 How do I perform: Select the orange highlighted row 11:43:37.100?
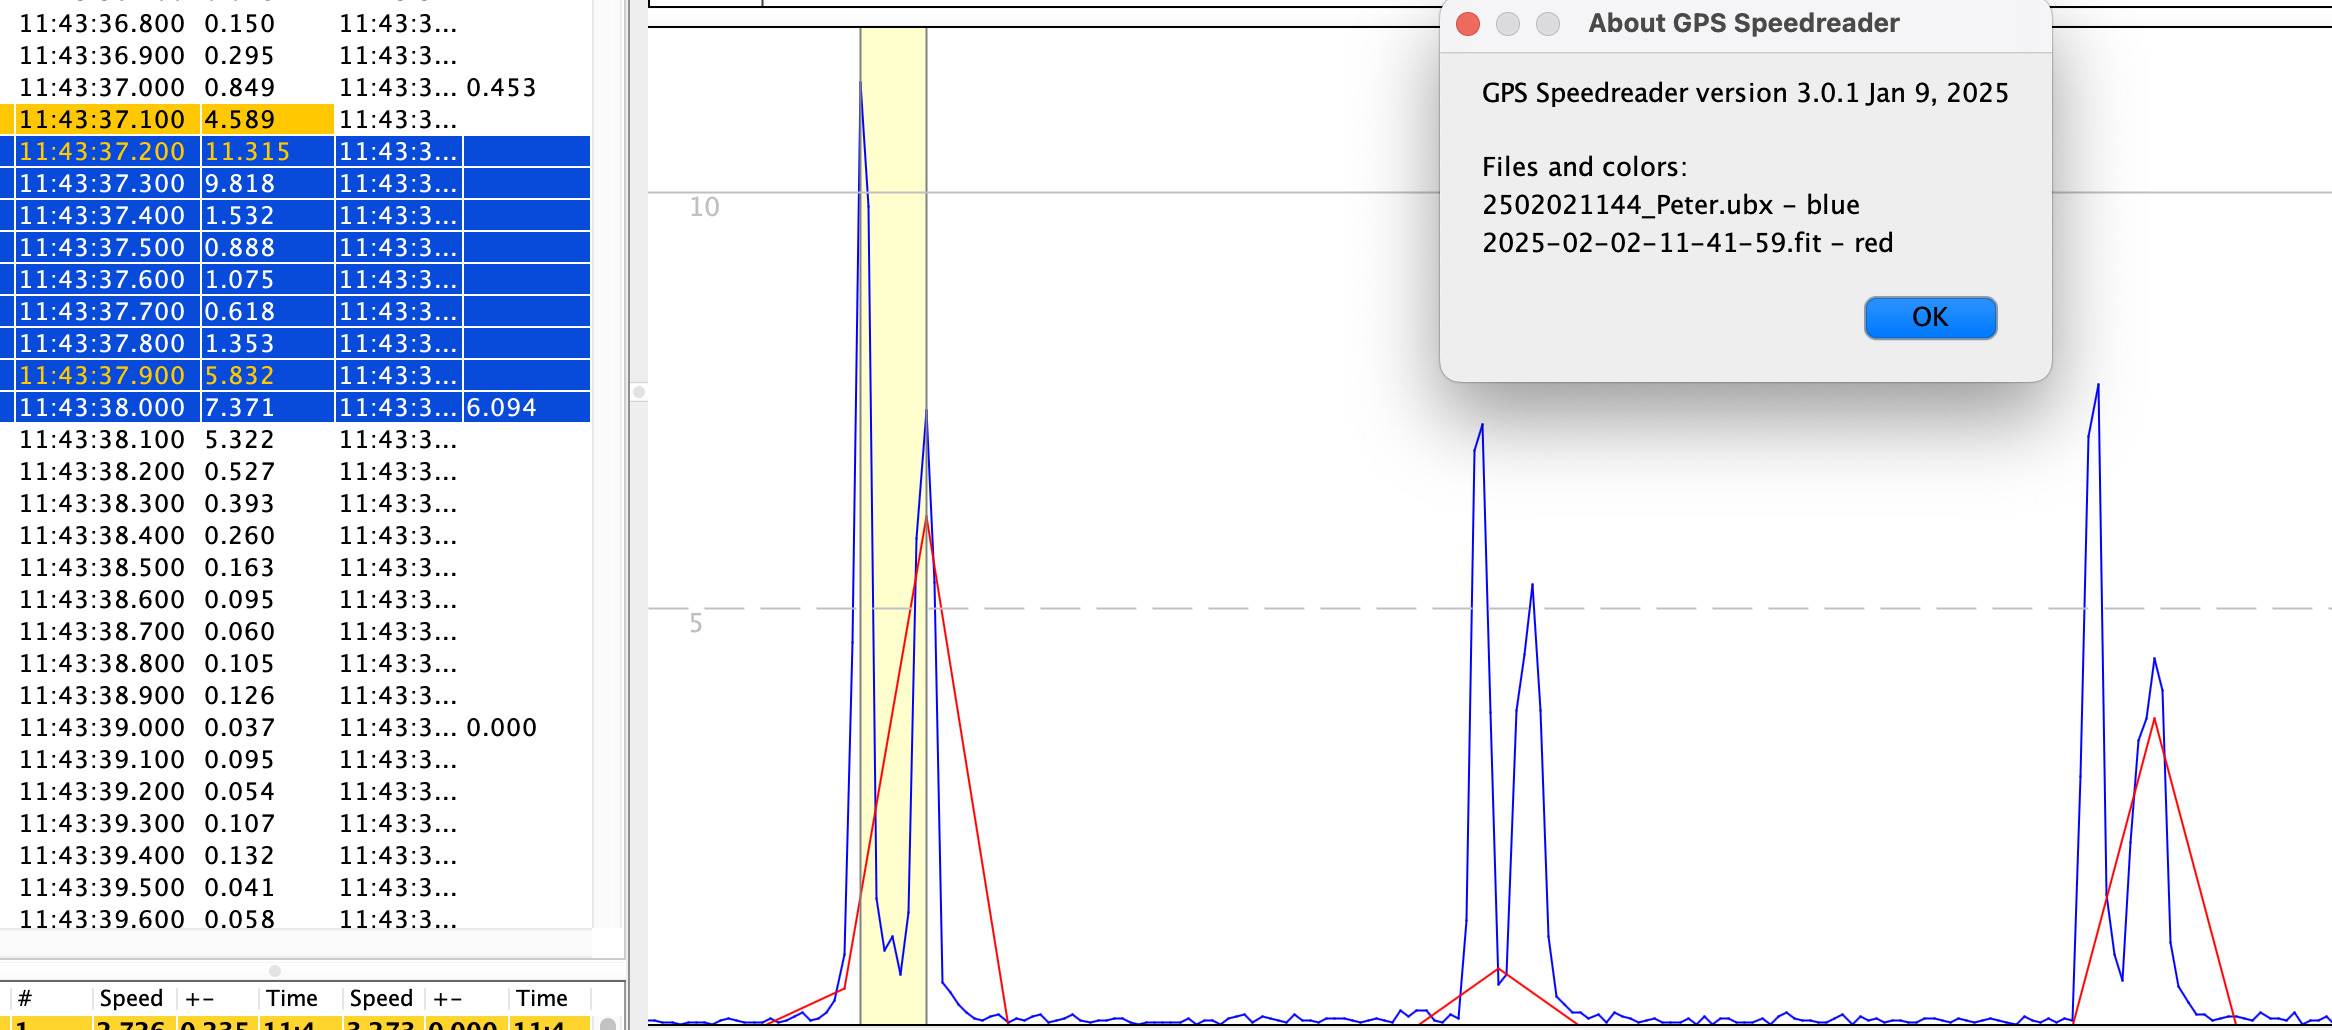[x=150, y=119]
